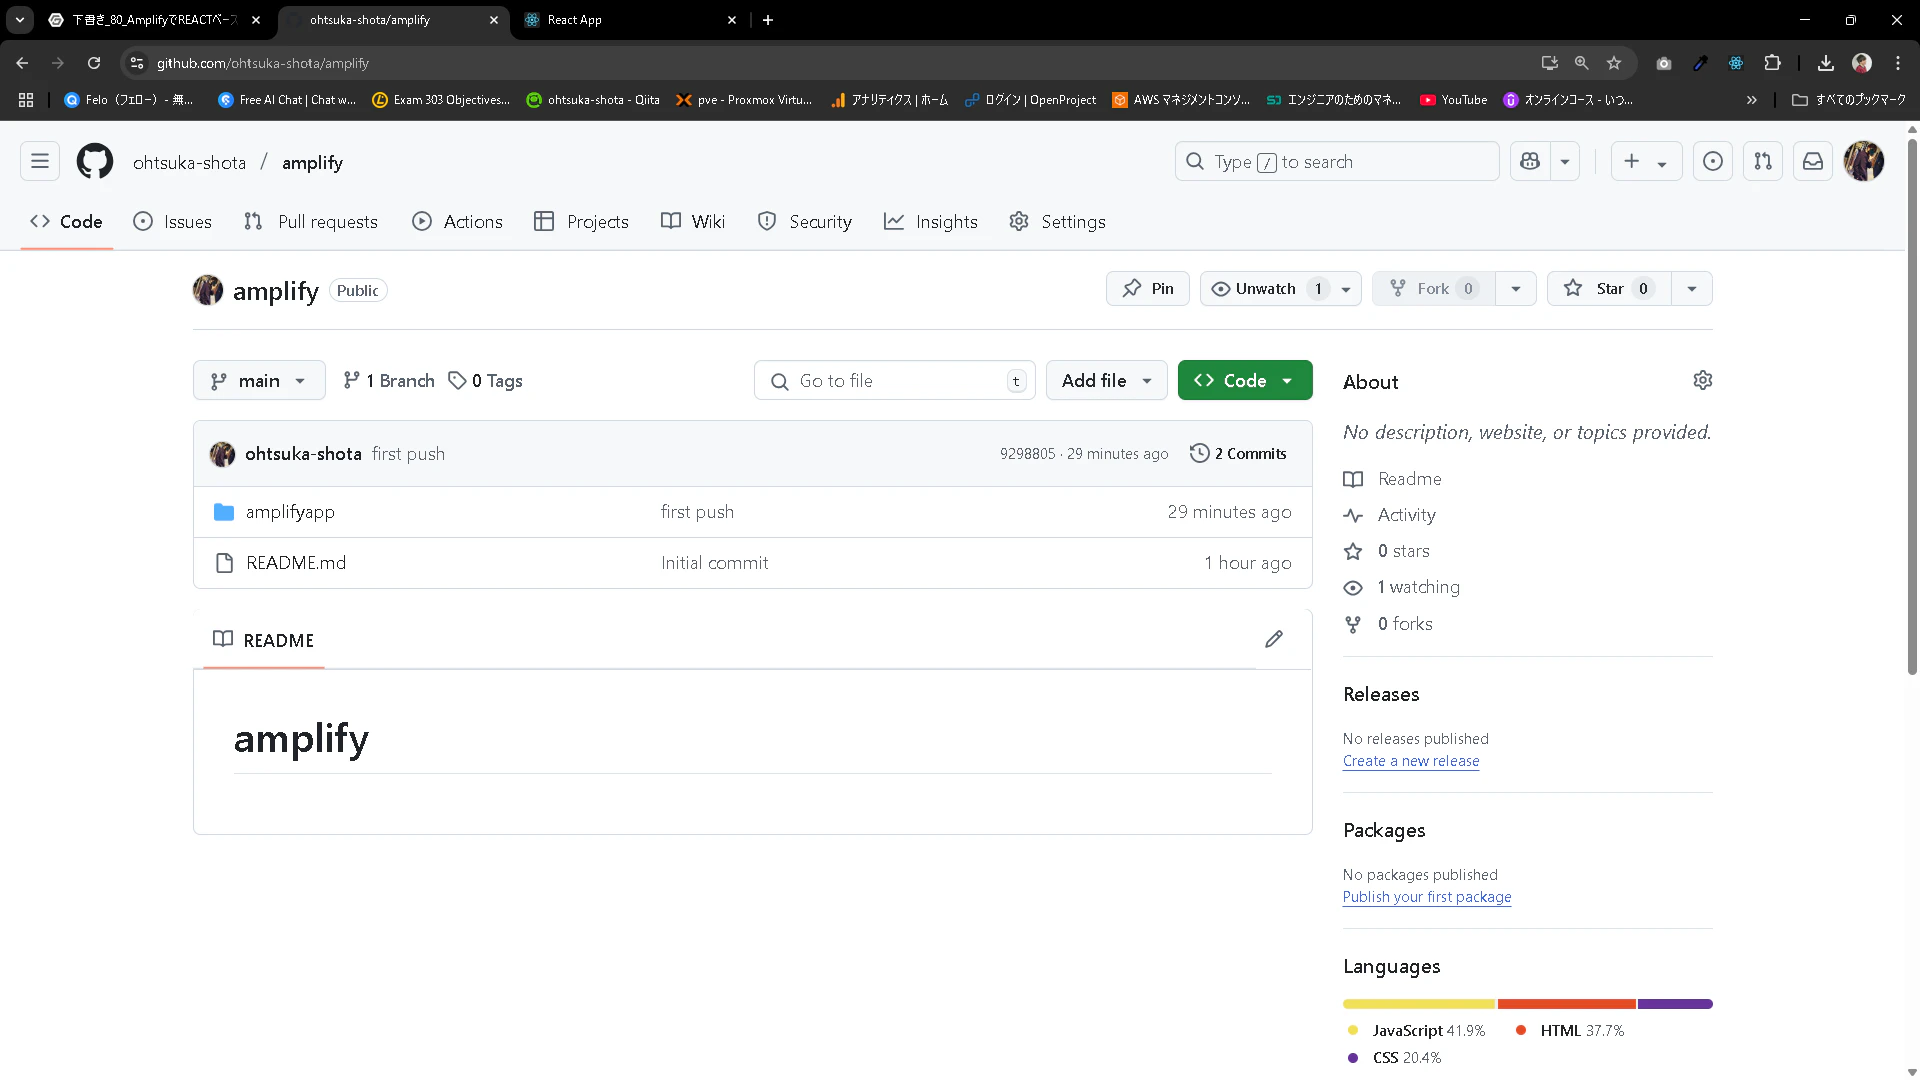This screenshot has height=1080, width=1920.
Task: Star the amplify repository
Action: pos(1609,289)
